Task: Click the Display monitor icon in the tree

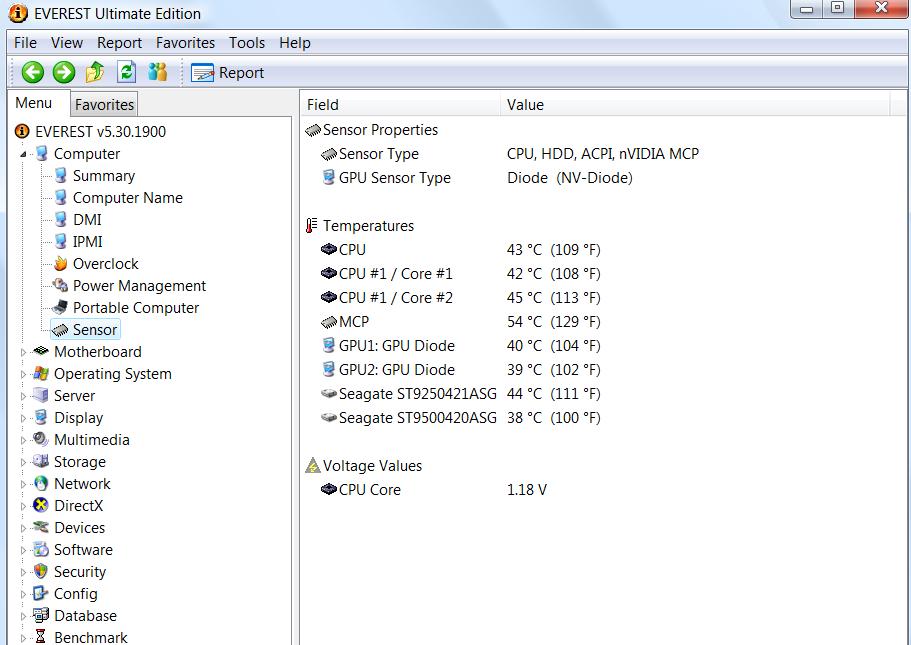Action: (41, 417)
